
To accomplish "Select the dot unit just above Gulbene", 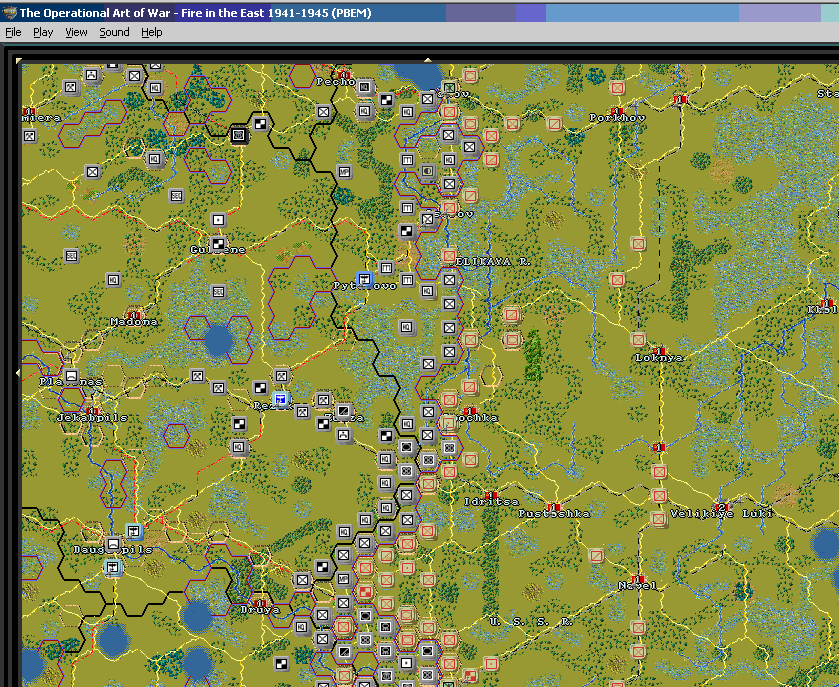I will point(218,220).
